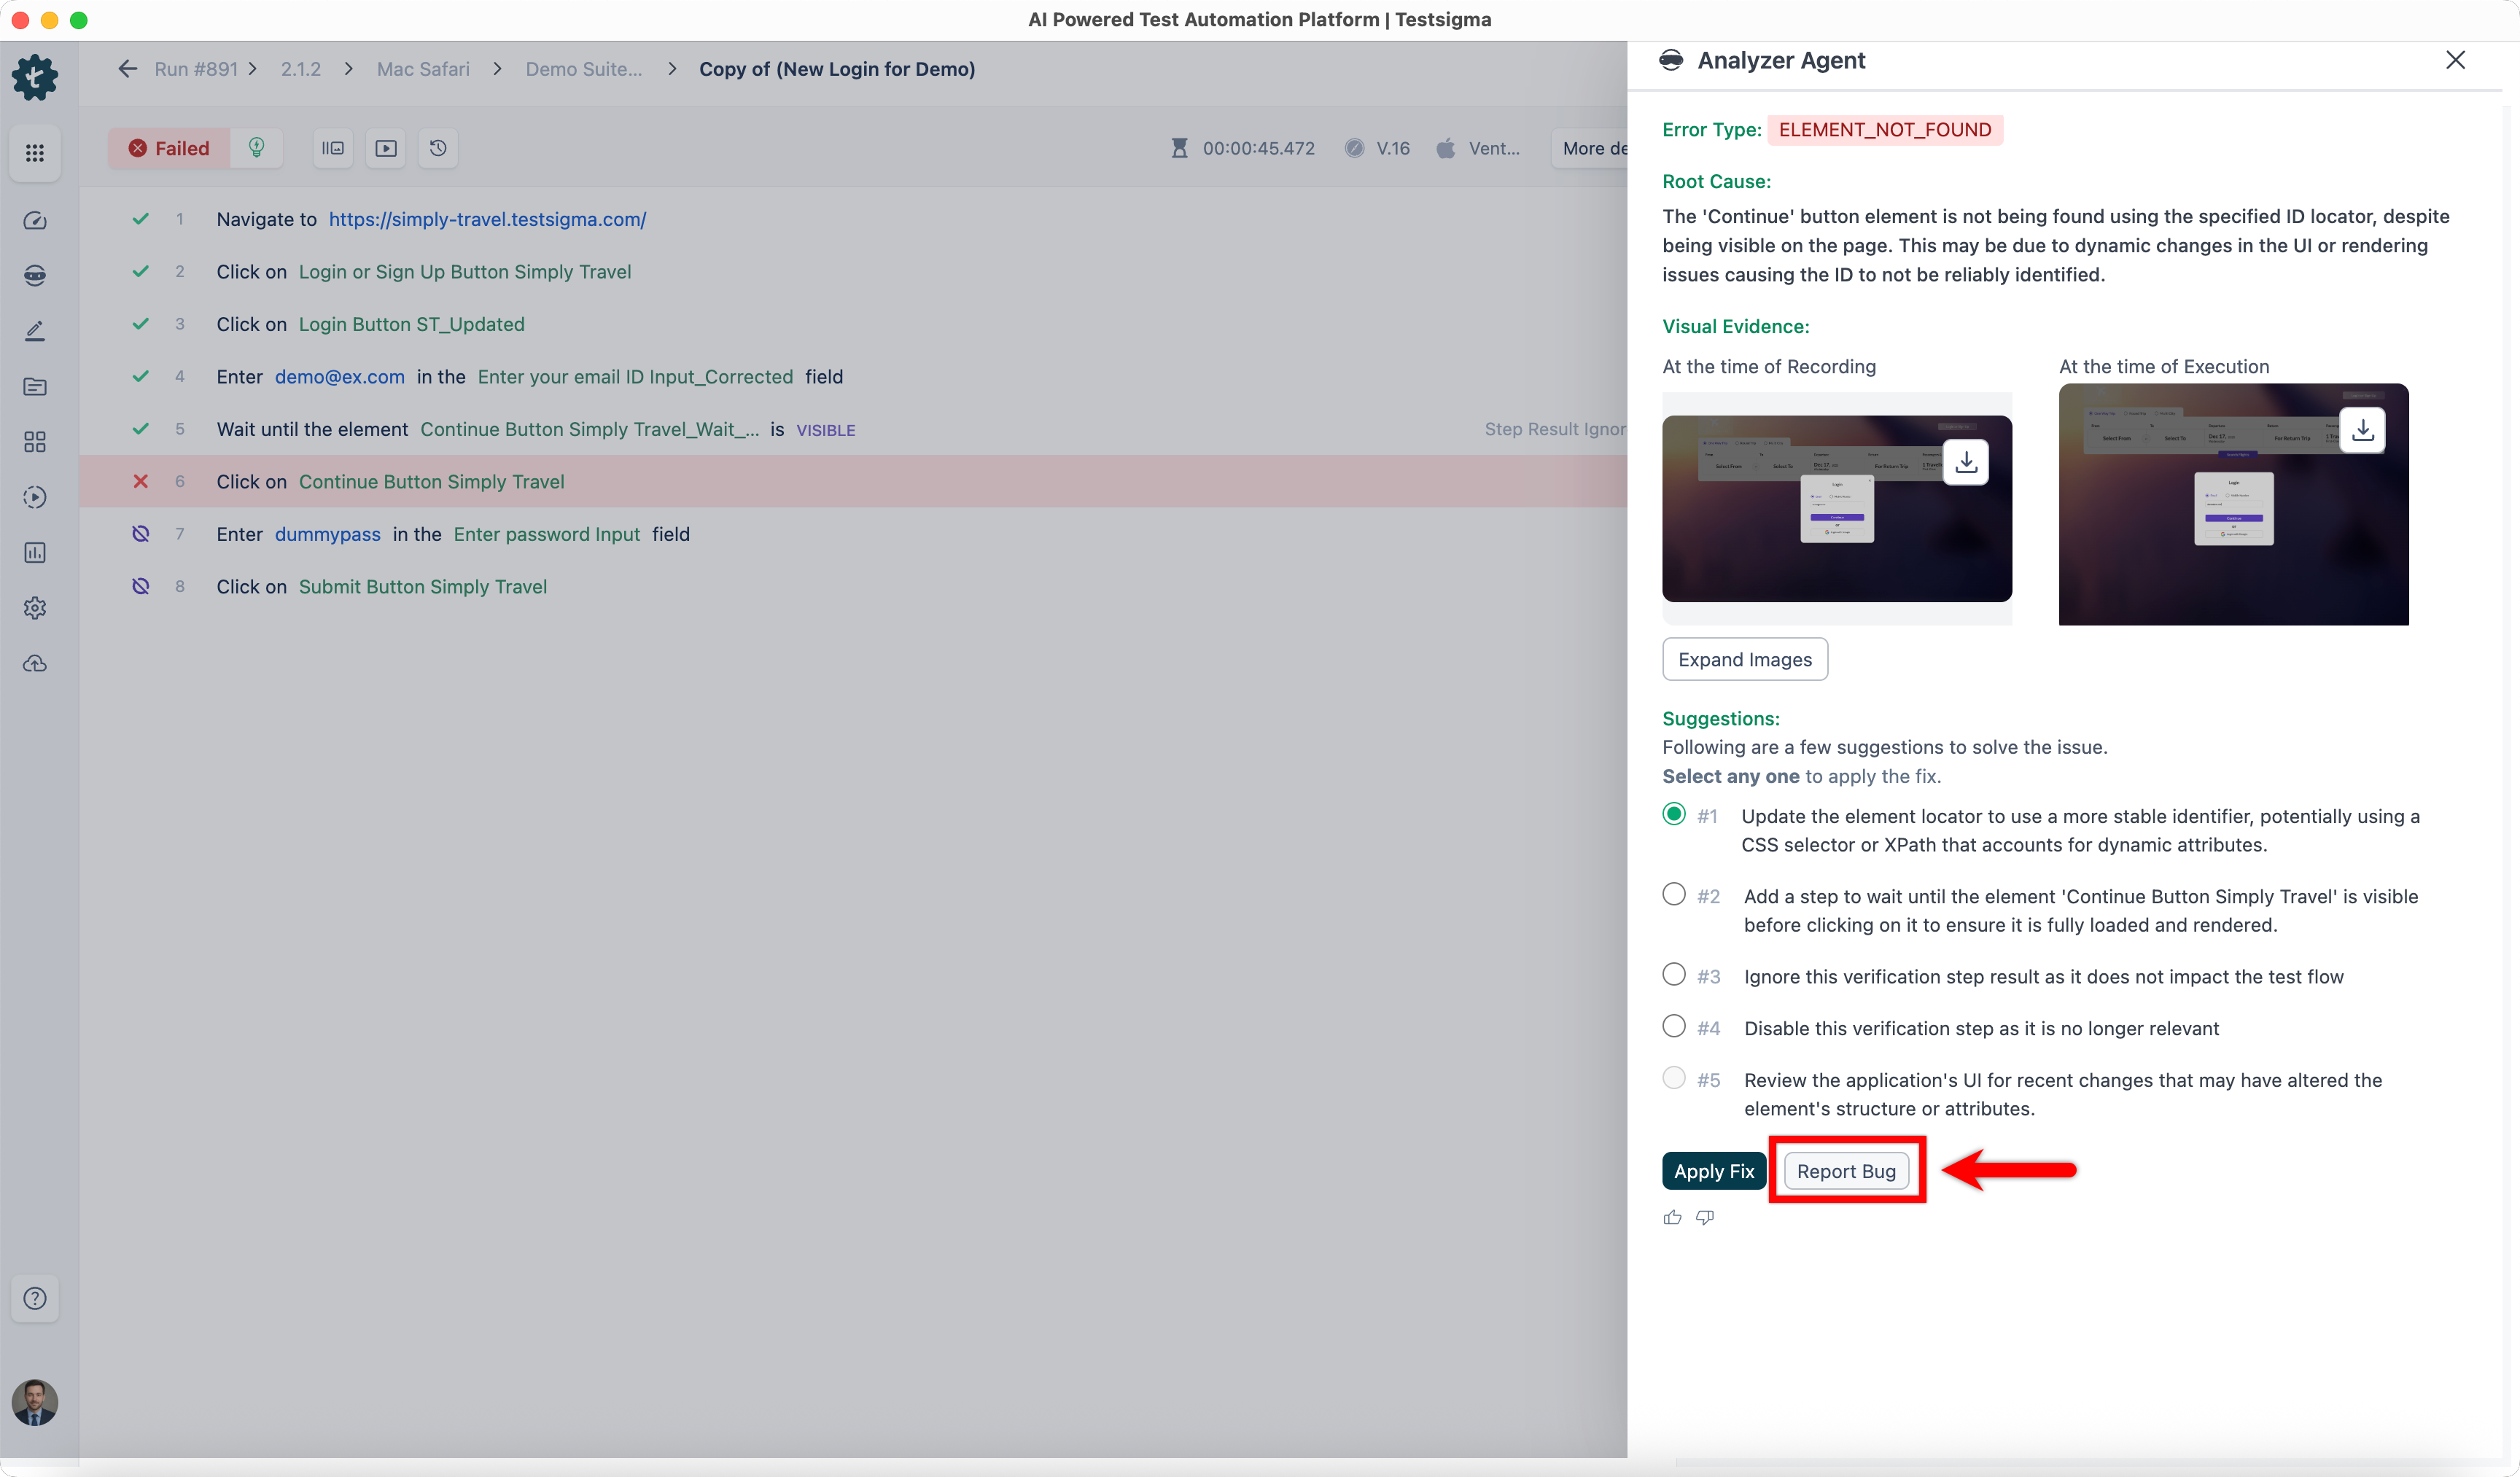Select suggestion #3 ignore step radio

(1673, 974)
